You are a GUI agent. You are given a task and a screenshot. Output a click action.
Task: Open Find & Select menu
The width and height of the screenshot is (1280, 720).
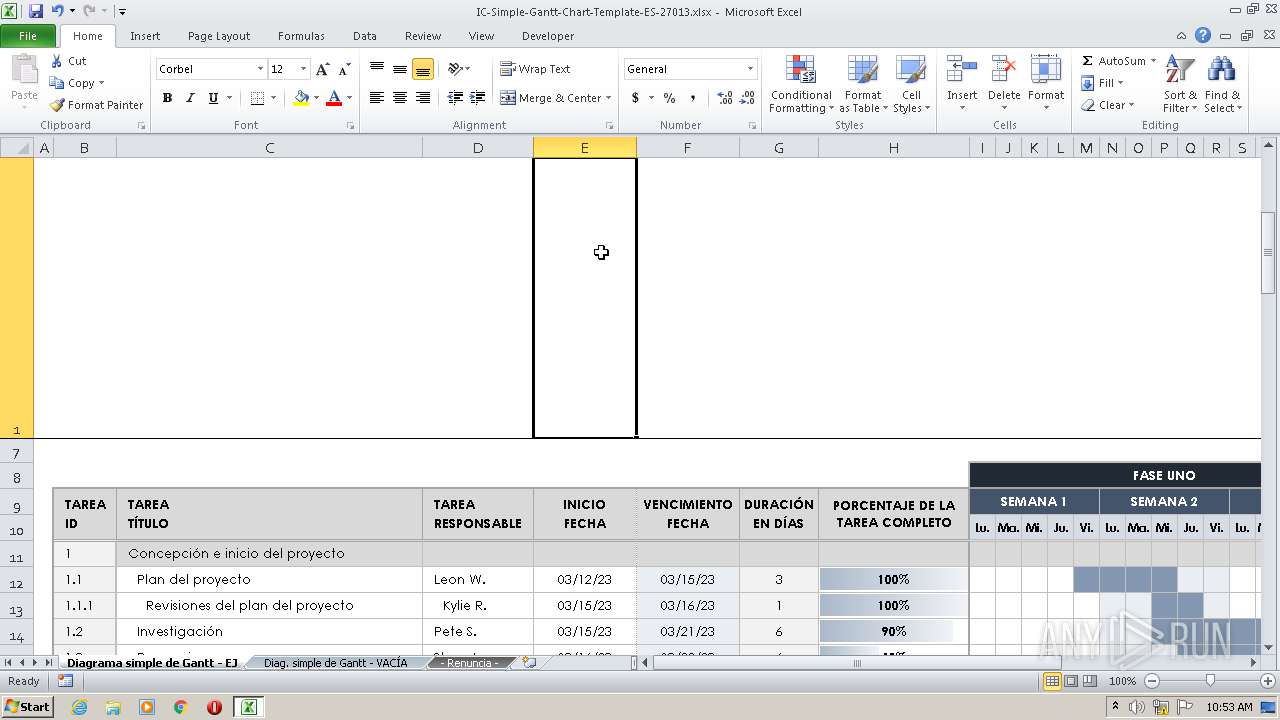click(x=1222, y=84)
